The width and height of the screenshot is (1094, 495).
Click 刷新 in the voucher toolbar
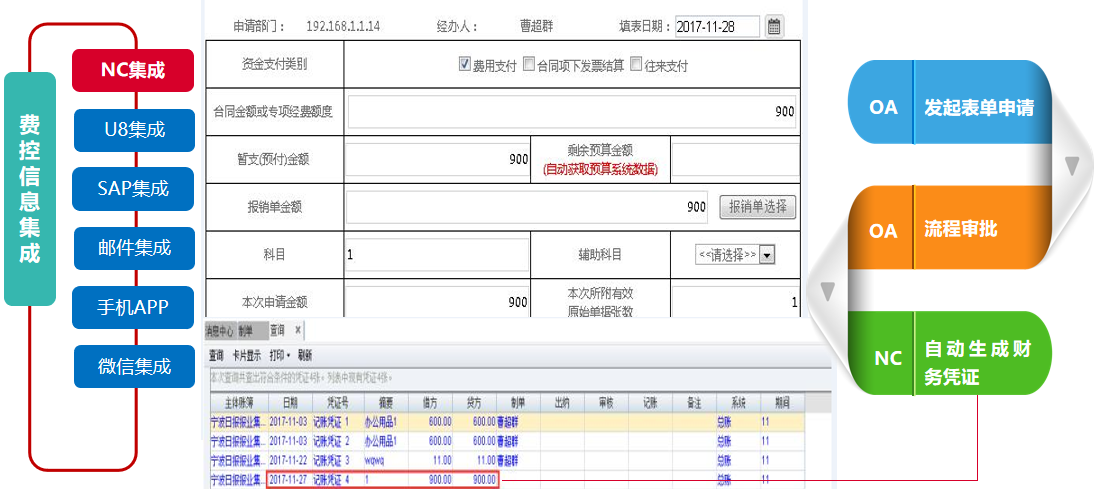pyautogui.click(x=305, y=355)
